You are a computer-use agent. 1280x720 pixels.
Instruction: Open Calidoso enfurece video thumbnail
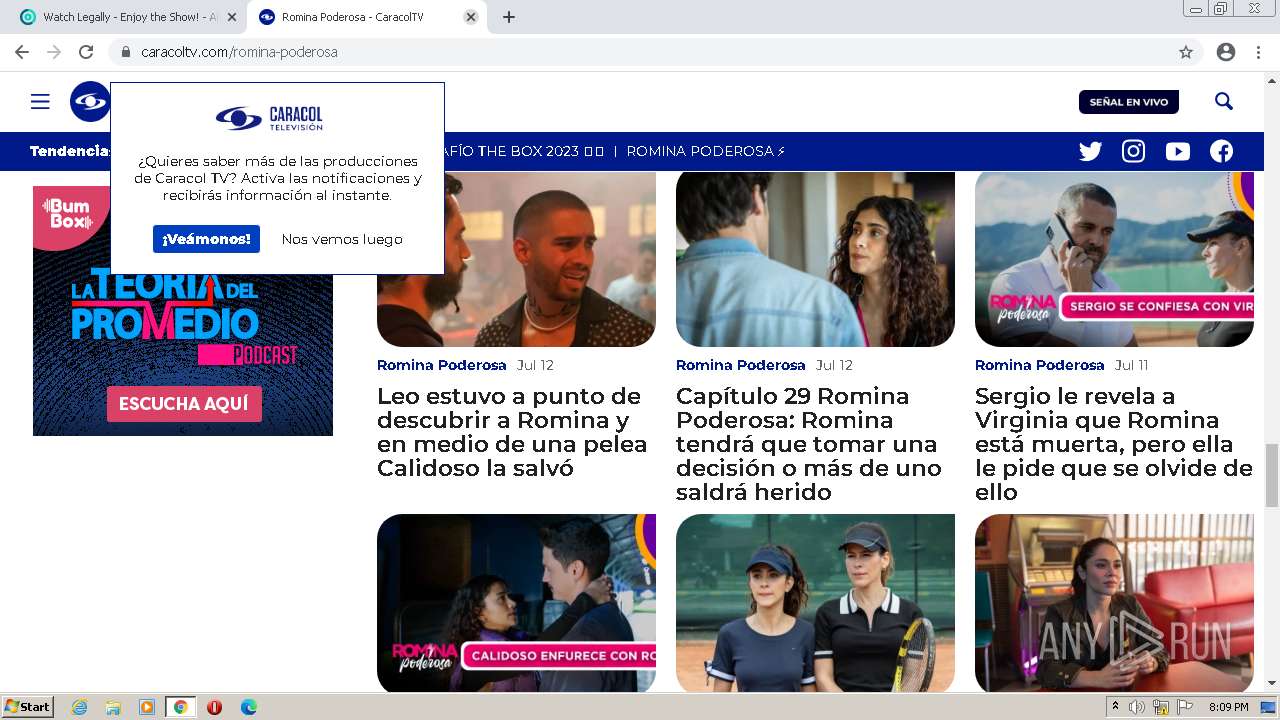click(516, 603)
